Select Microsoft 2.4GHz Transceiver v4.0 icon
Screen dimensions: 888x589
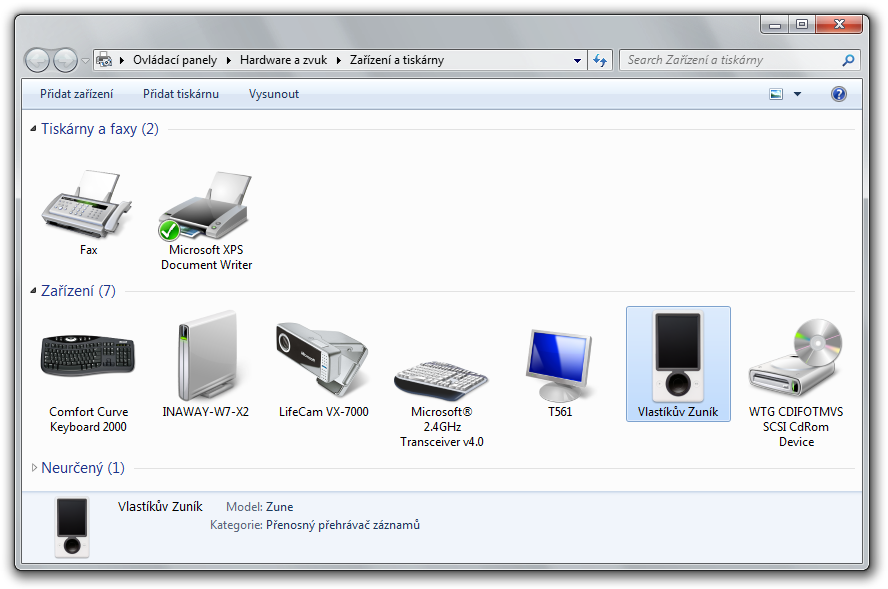pyautogui.click(x=441, y=380)
